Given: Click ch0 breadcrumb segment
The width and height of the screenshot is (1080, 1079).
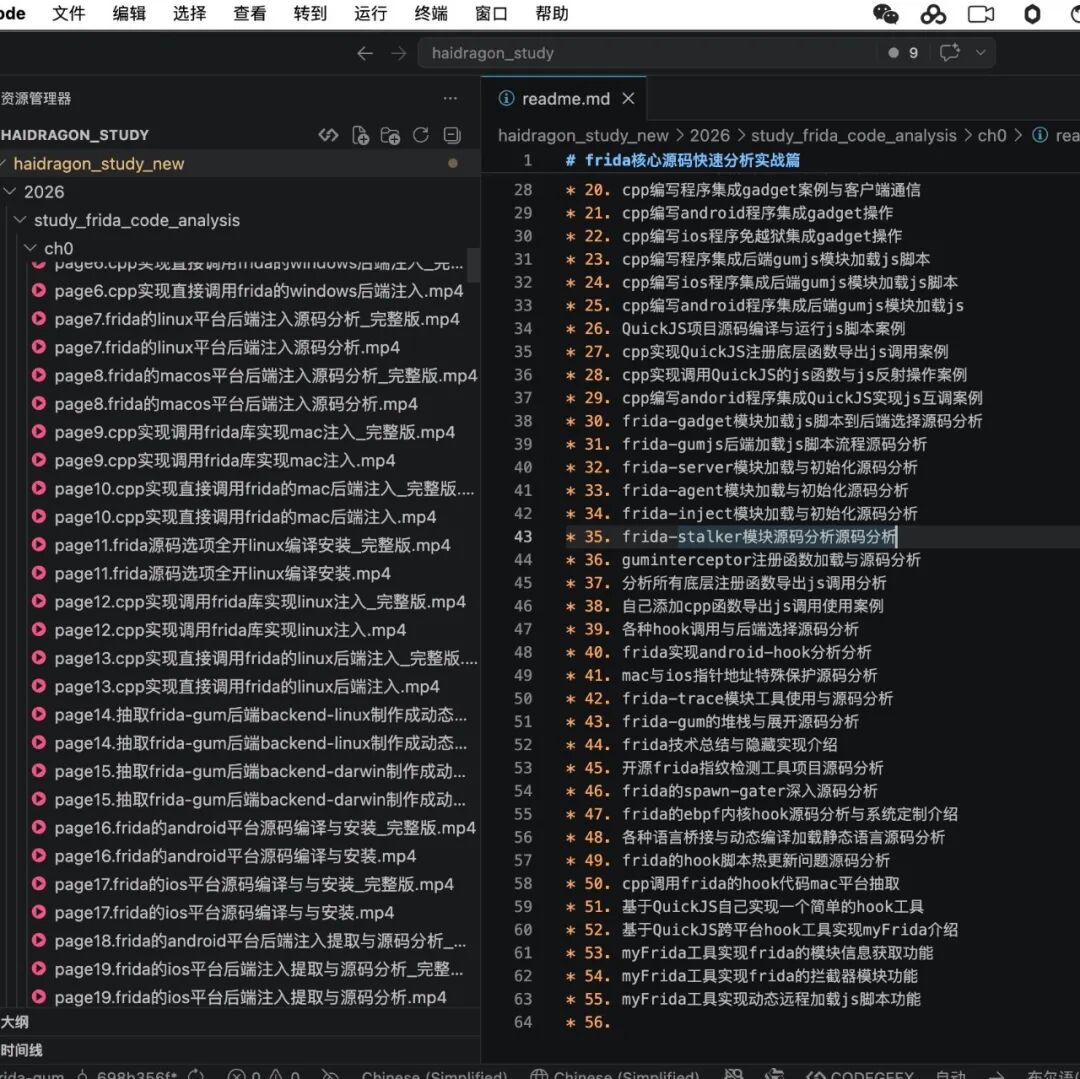Looking at the screenshot, I should click(992, 136).
